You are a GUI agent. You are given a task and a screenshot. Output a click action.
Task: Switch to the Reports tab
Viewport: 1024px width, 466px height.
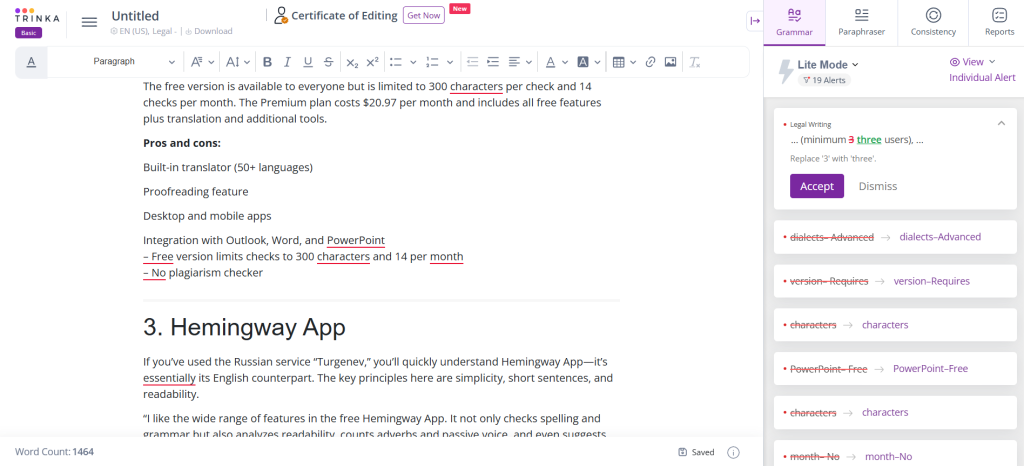click(x=999, y=22)
